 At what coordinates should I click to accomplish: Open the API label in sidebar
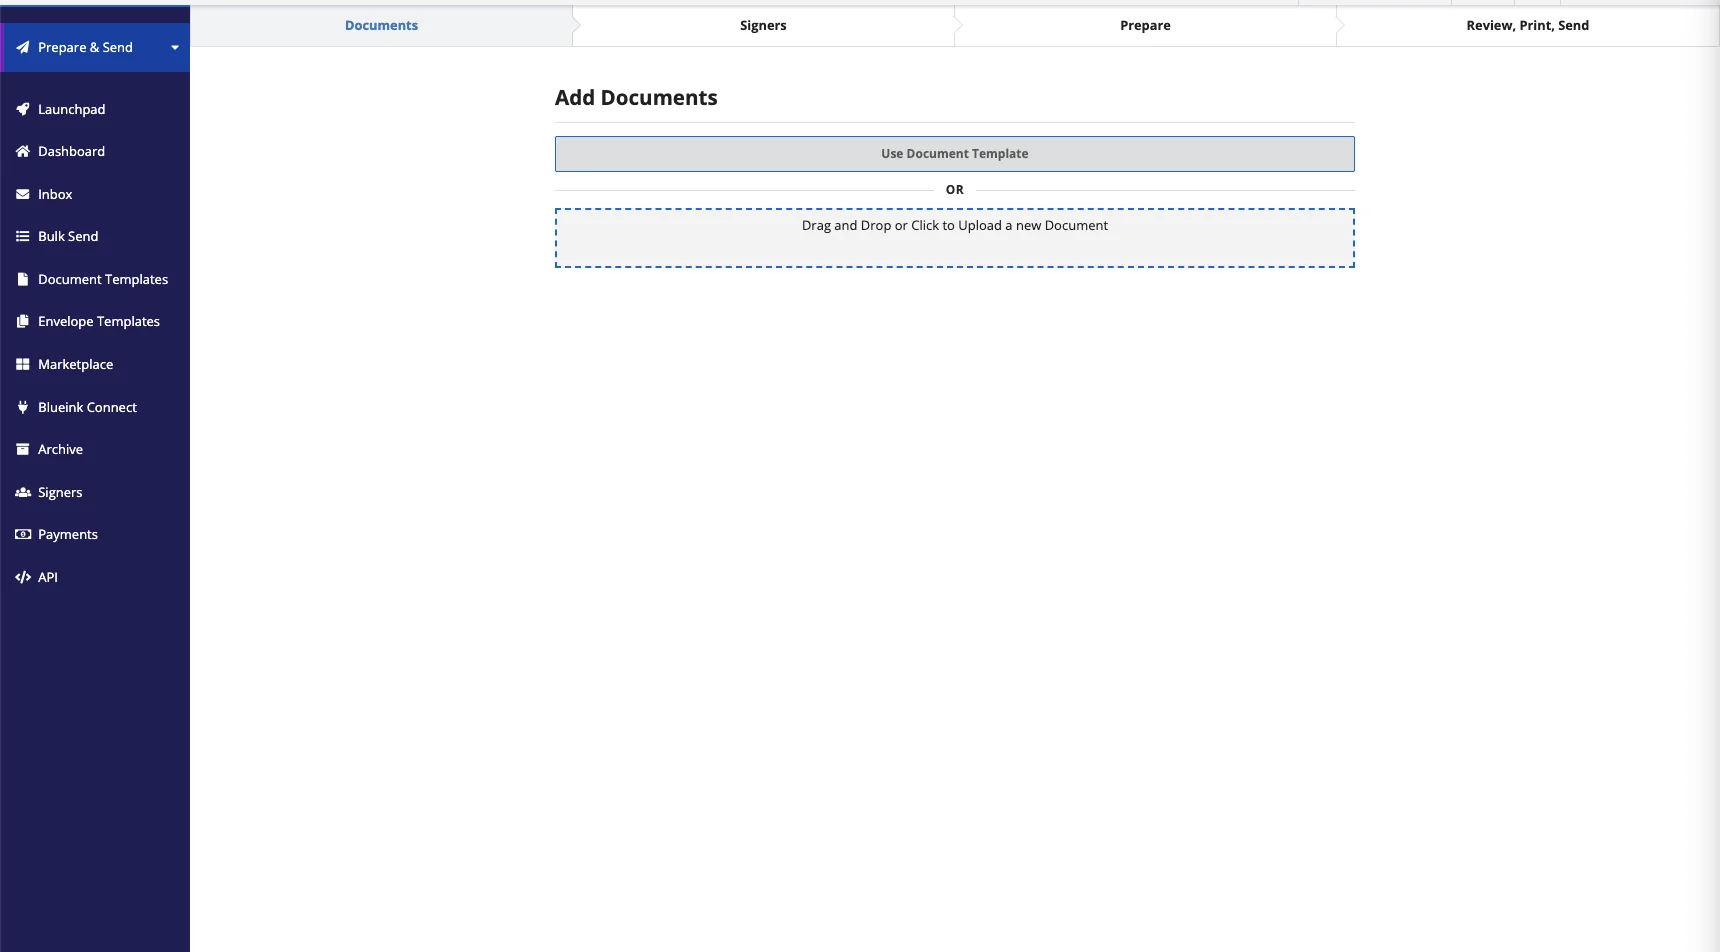pyautogui.click(x=48, y=577)
